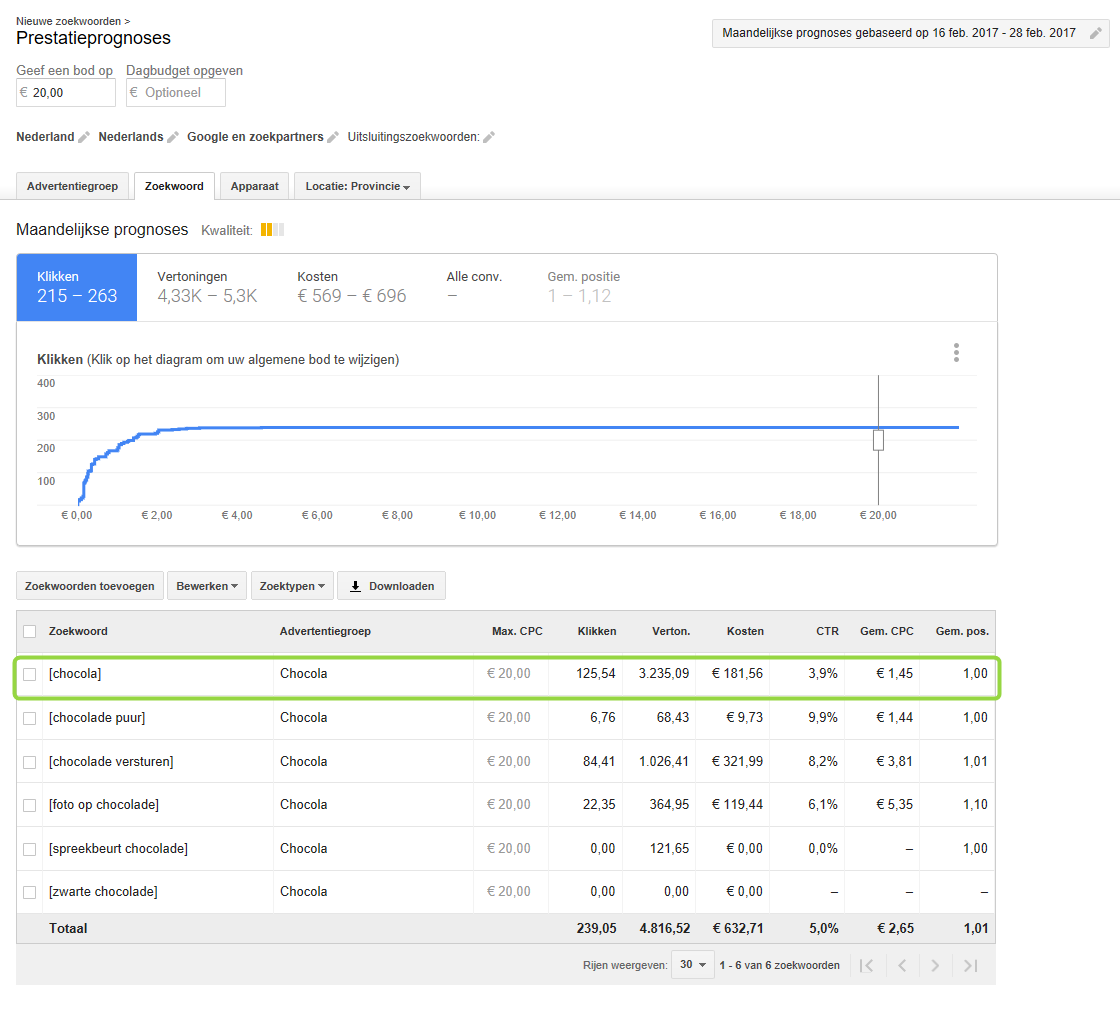Check the [foto op chocolade] row checkbox
Viewport: 1120px width, 1033px height.
point(29,806)
